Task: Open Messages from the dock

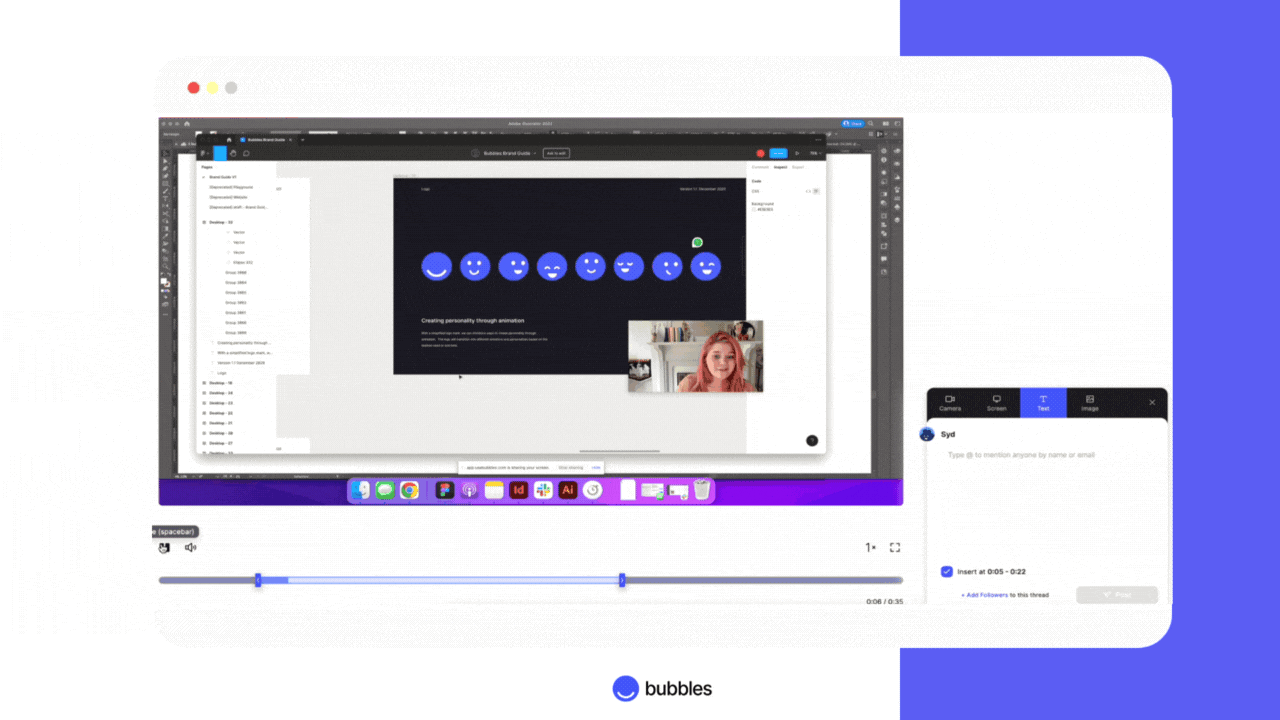Action: 385,490
